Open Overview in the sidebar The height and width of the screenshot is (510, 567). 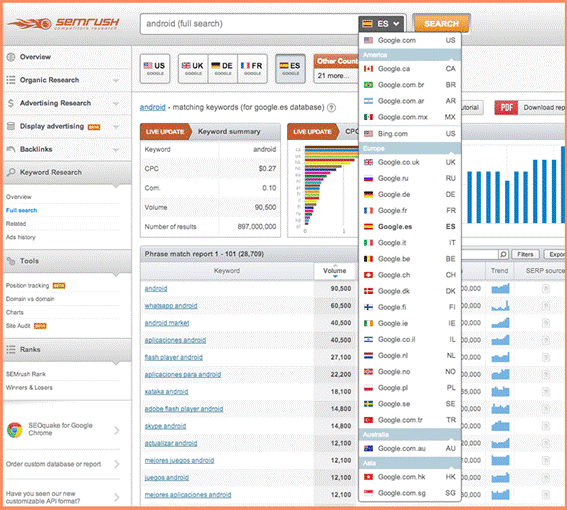tap(35, 57)
